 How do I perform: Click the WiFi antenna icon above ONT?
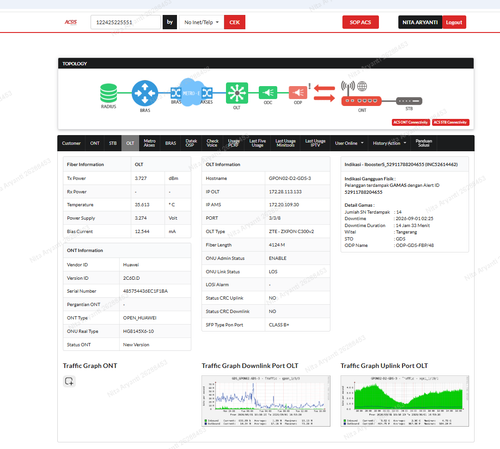click(348, 87)
